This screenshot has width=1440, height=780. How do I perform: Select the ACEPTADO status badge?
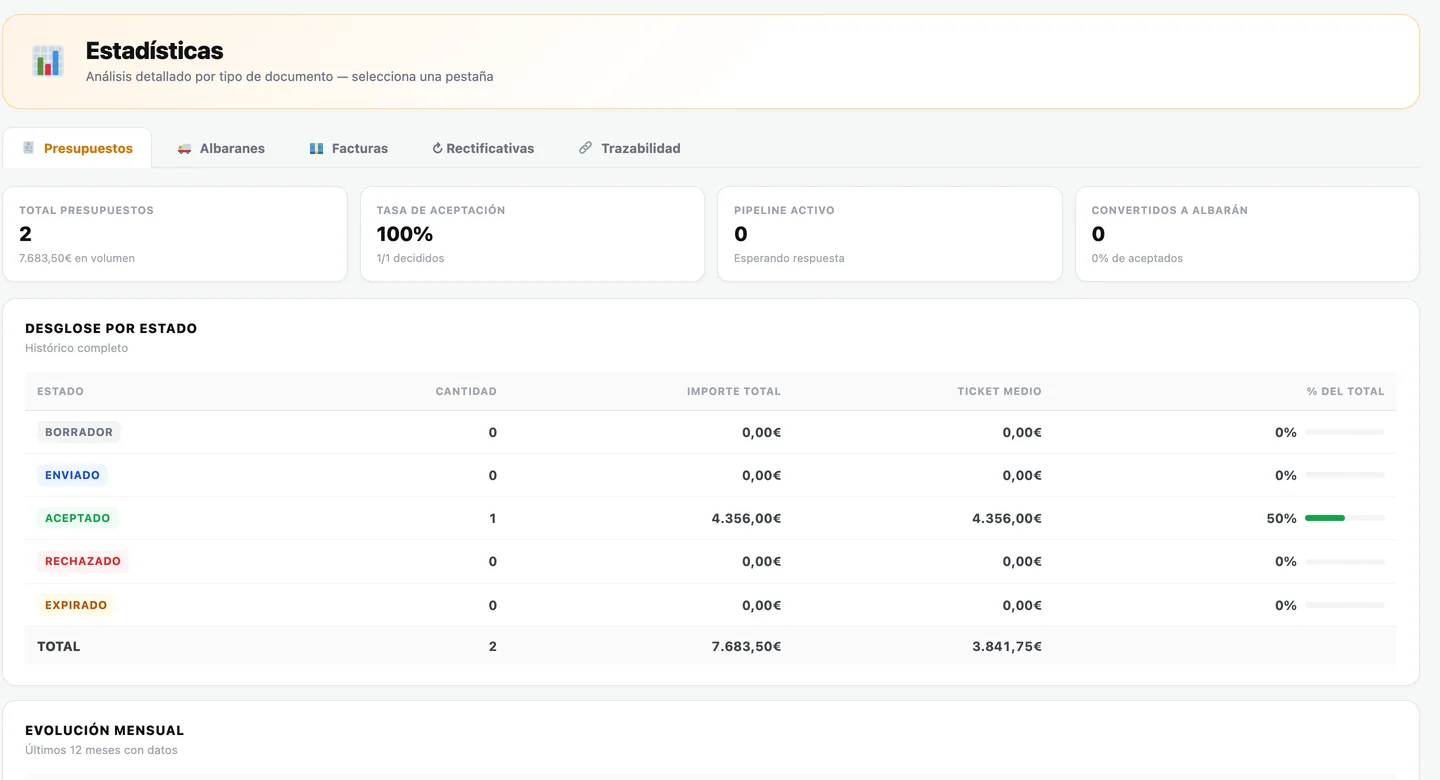[78, 518]
